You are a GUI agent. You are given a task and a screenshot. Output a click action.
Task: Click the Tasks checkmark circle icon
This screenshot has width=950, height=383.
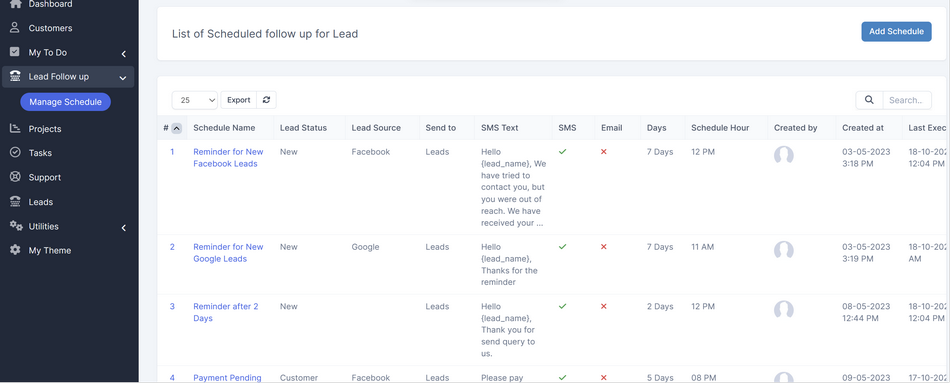[x=15, y=153]
